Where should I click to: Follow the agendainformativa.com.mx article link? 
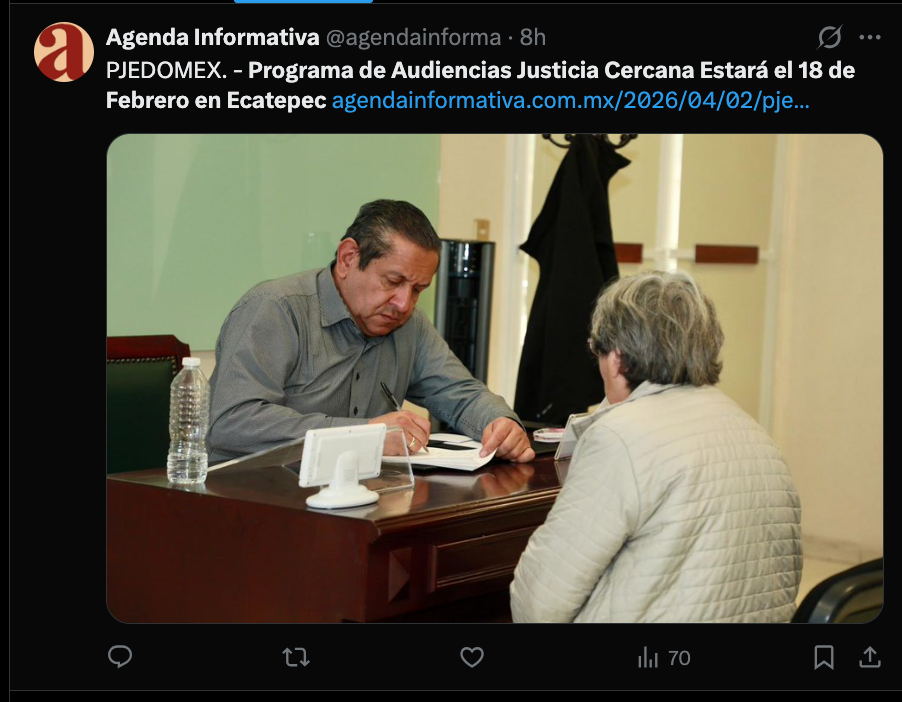(571, 101)
